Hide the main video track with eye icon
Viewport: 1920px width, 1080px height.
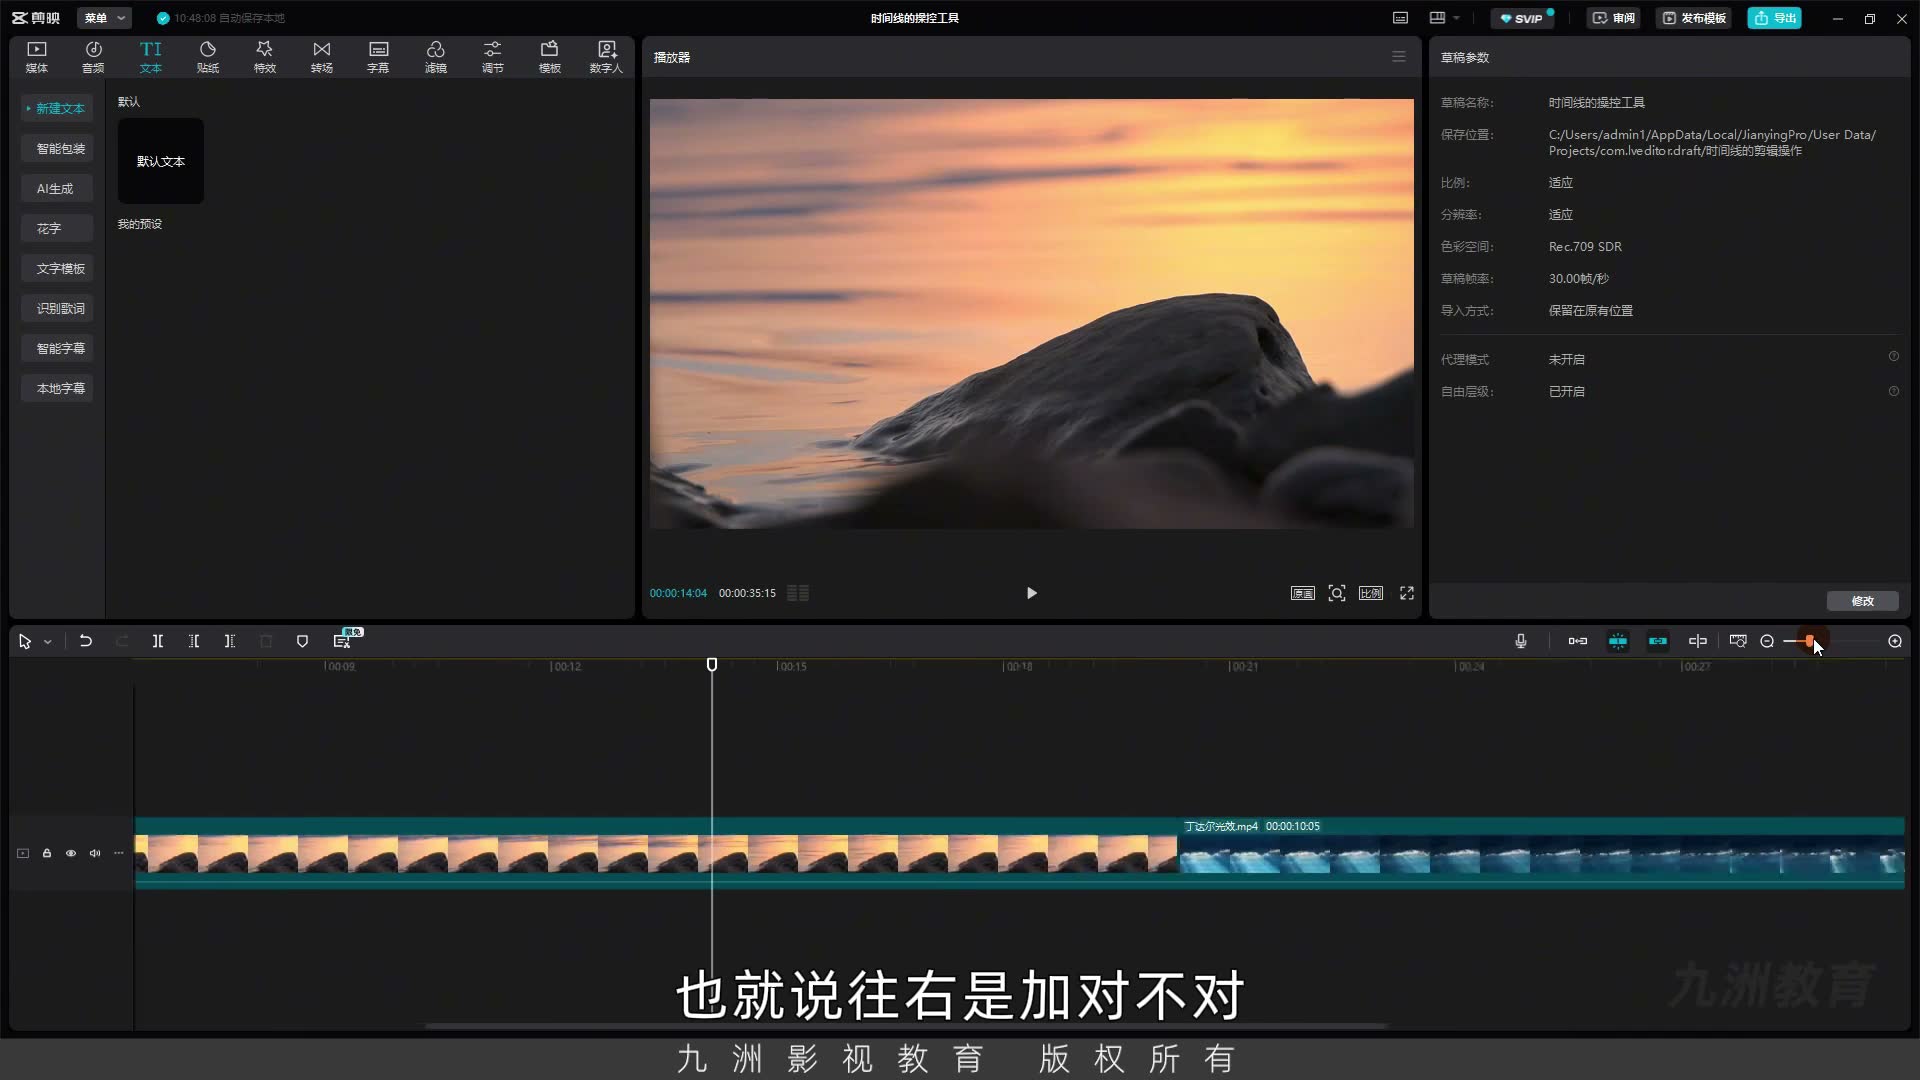(x=71, y=853)
